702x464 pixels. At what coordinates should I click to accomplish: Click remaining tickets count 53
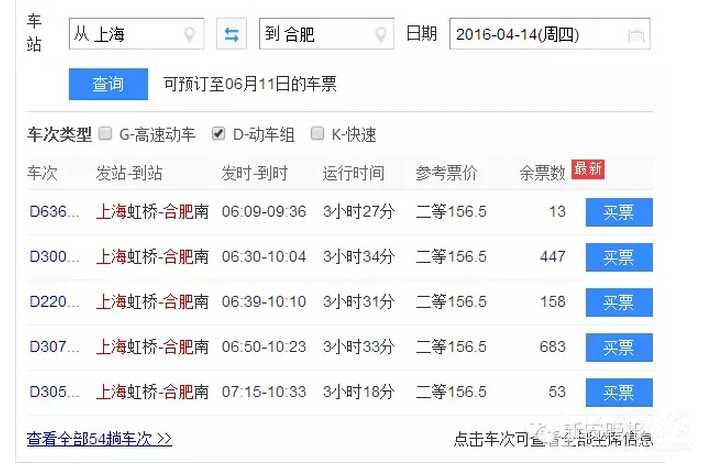pos(557,392)
